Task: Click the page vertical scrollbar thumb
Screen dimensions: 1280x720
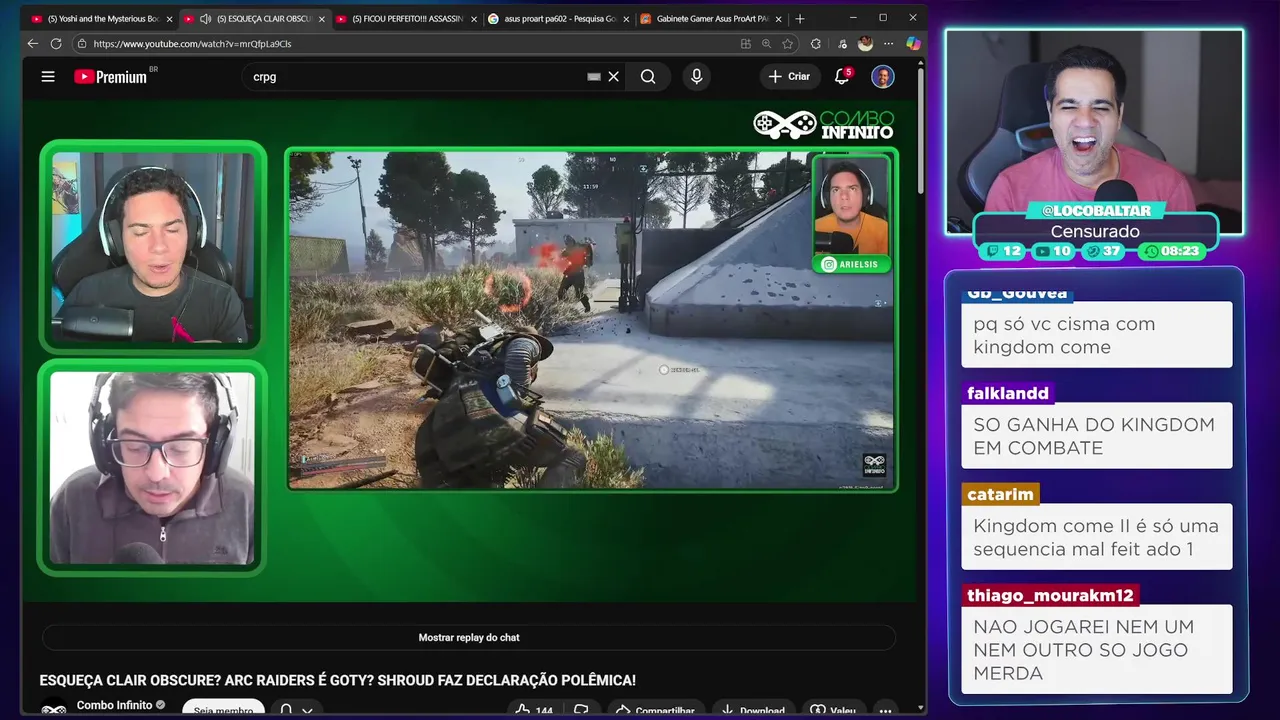Action: [x=921, y=130]
